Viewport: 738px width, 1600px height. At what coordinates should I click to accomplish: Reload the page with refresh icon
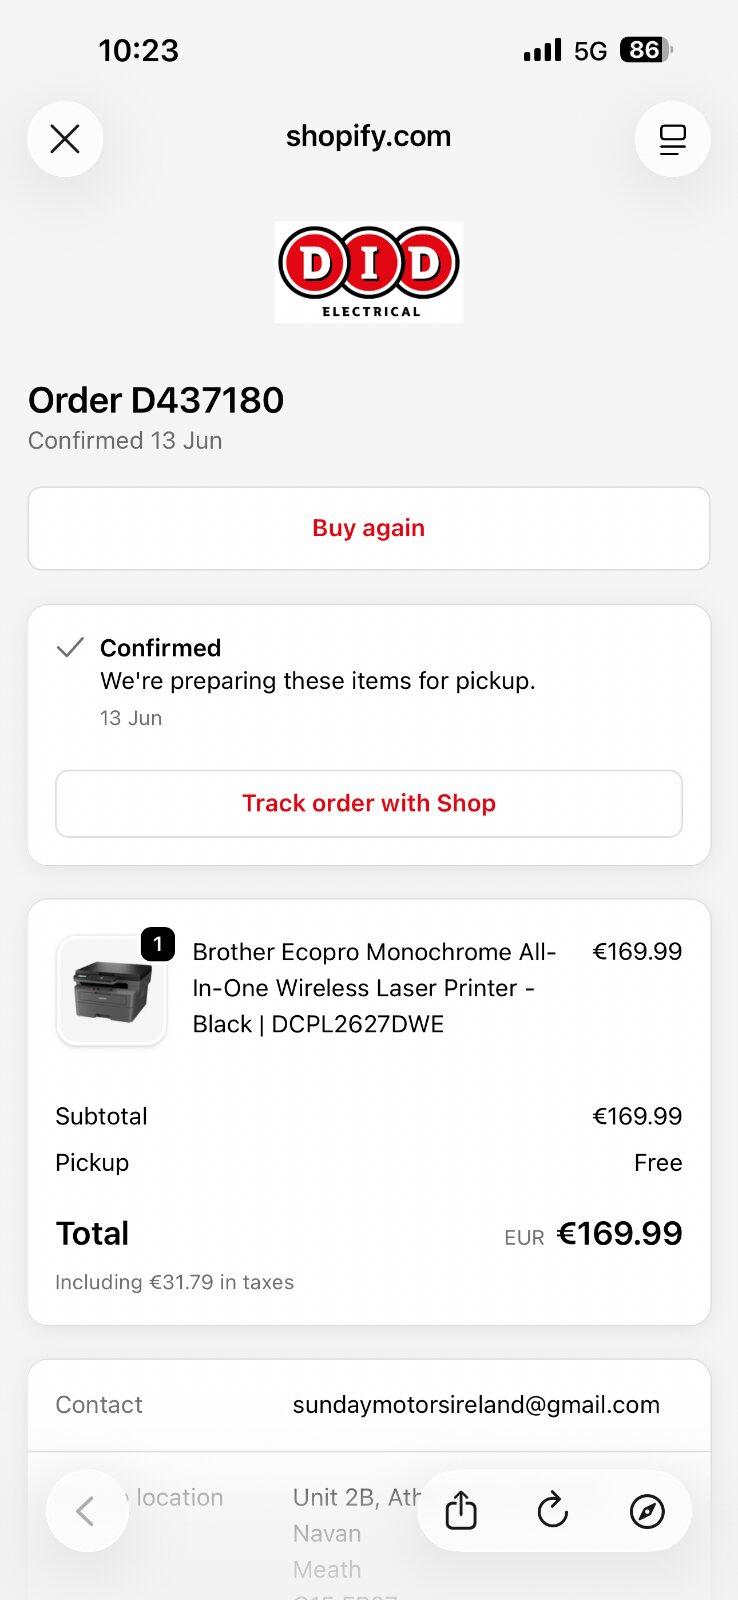(x=553, y=1510)
